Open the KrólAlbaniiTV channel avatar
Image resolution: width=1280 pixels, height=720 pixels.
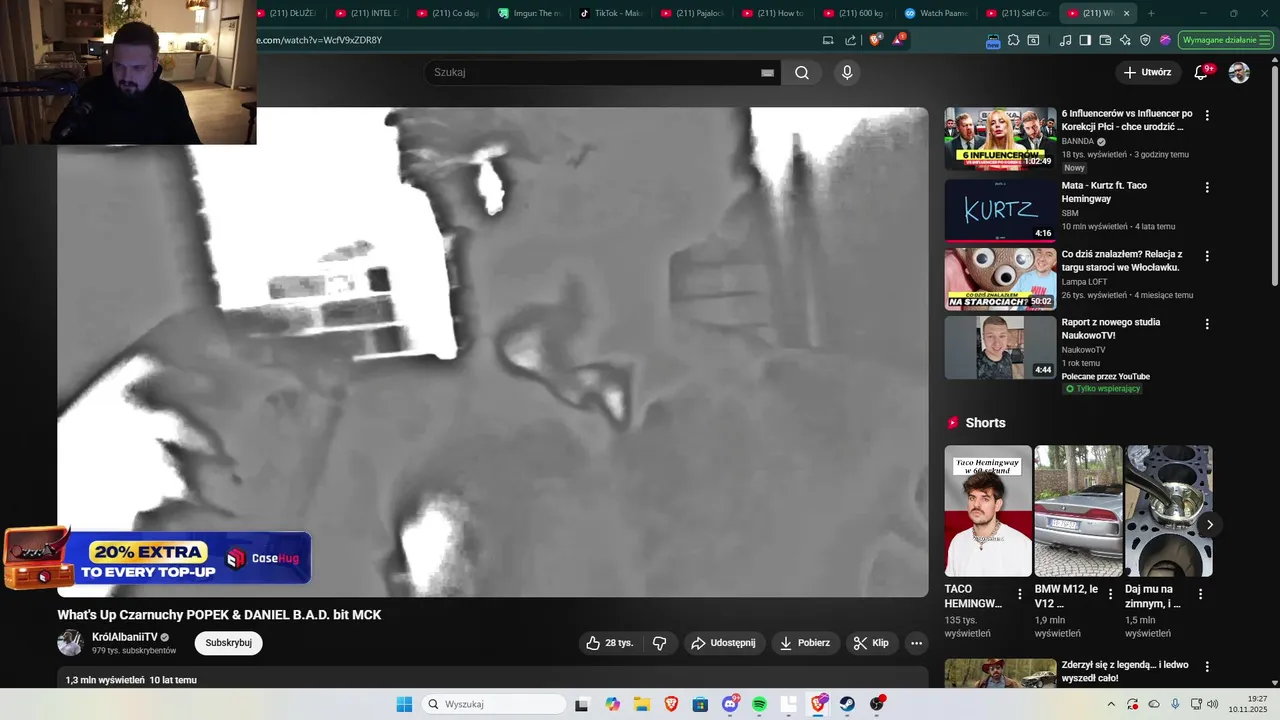pos(70,643)
